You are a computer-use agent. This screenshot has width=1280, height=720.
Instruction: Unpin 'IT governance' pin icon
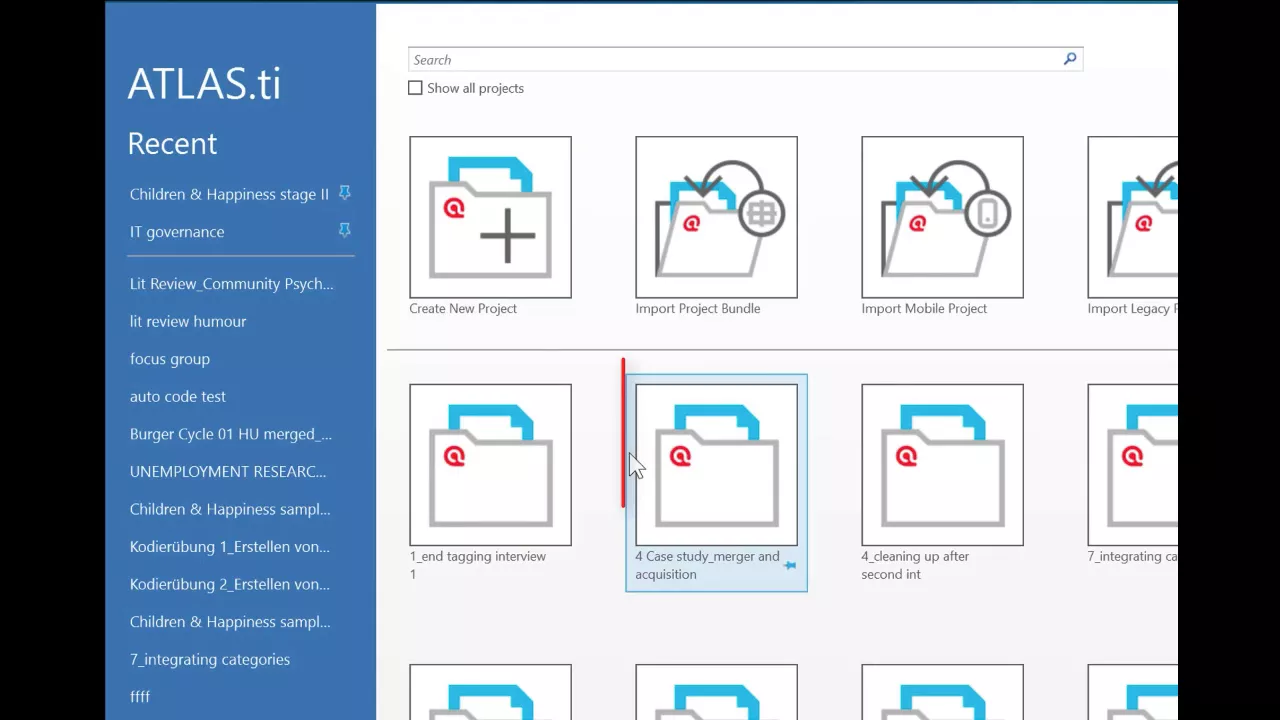[x=345, y=230]
